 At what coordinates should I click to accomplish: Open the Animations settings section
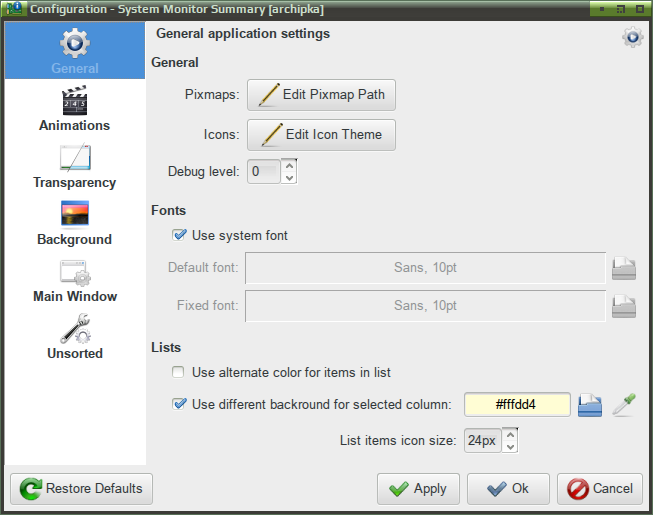[75, 108]
